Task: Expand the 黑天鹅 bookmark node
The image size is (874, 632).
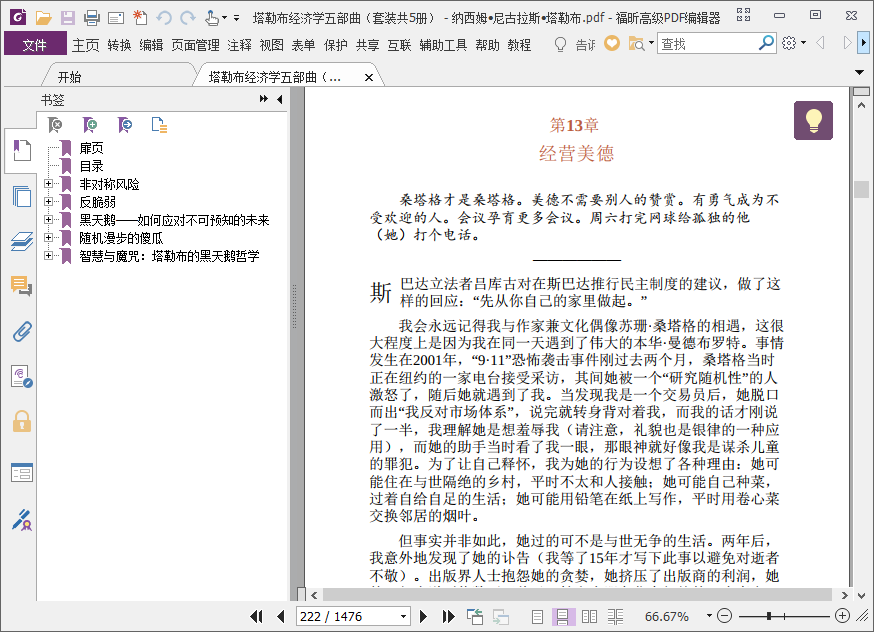Action: [x=48, y=220]
